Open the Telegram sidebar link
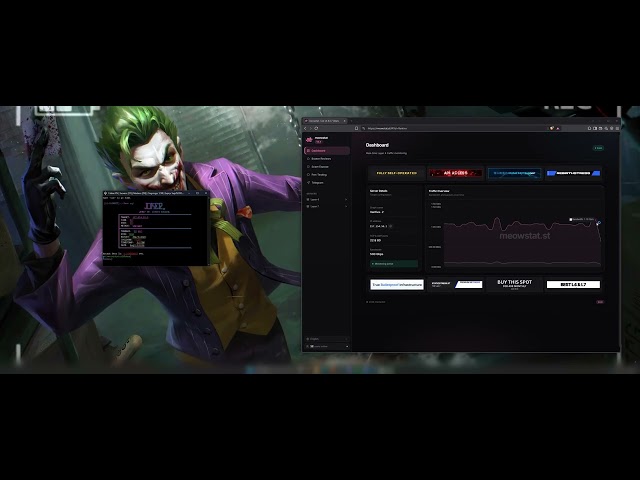 pos(327,182)
